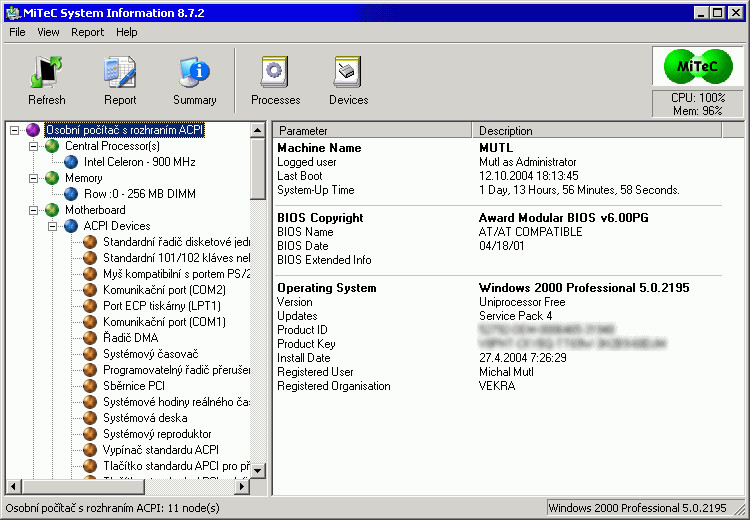Click the Memory green node icon

(52, 178)
